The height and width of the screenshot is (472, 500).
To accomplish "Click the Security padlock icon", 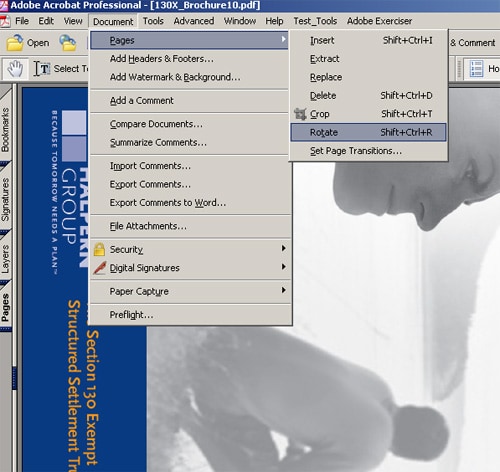I will 99,249.
